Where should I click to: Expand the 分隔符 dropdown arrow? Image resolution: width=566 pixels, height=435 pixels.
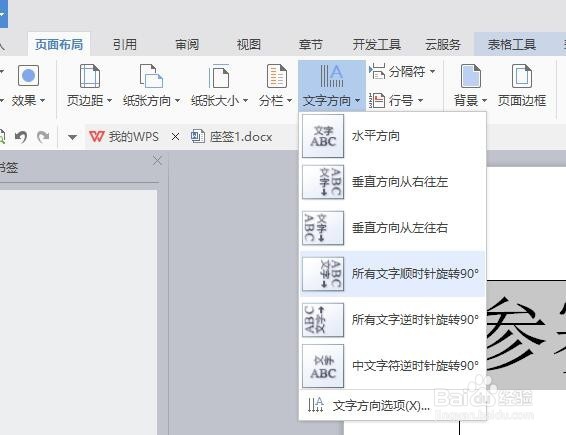pyautogui.click(x=432, y=71)
